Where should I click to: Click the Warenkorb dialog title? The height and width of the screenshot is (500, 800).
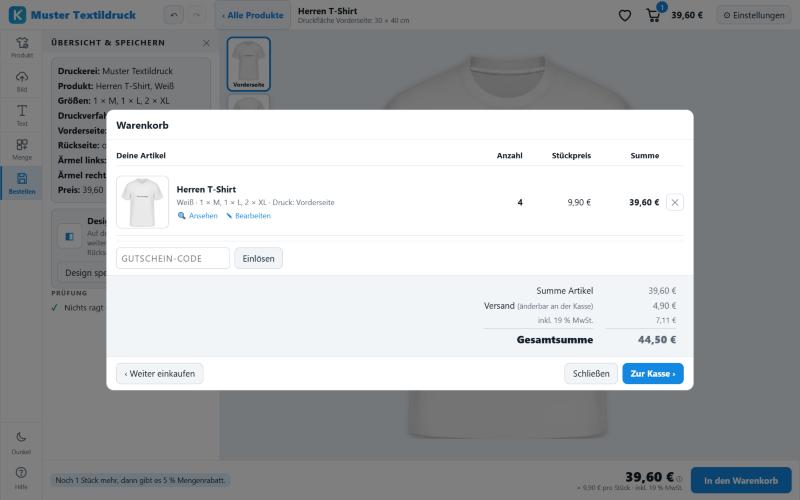click(142, 125)
